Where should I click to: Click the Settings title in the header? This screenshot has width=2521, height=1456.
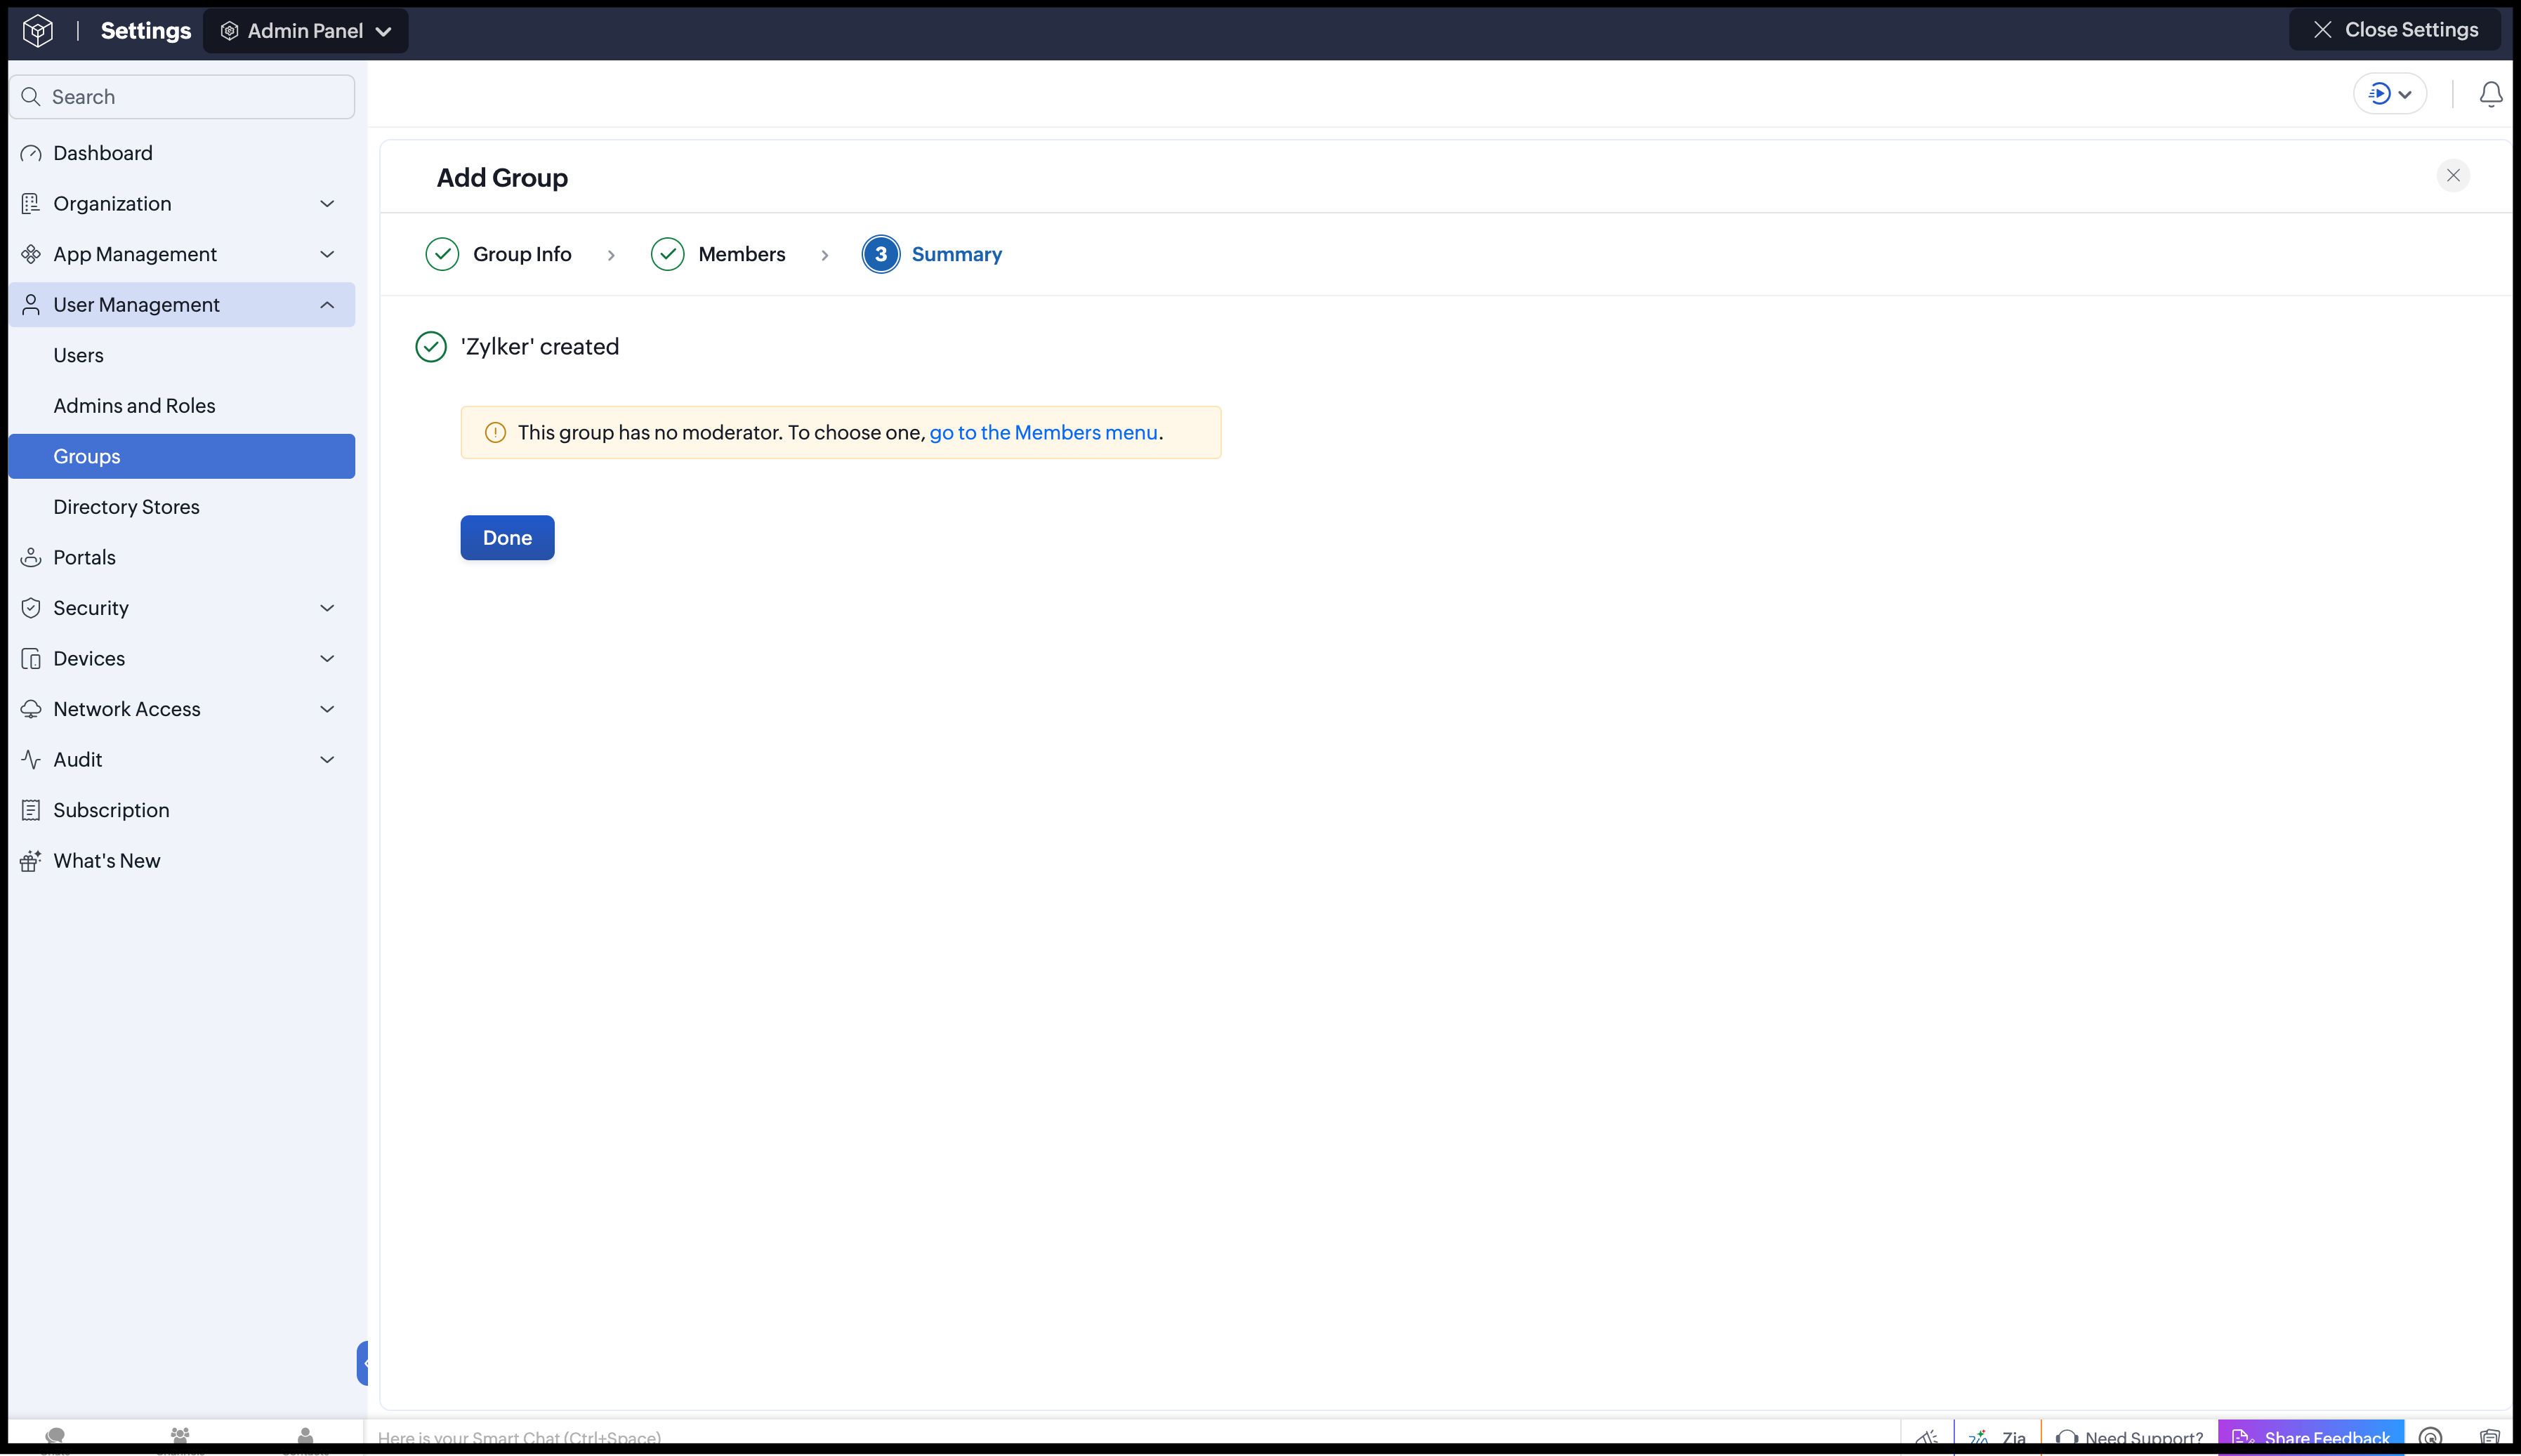[x=146, y=31]
